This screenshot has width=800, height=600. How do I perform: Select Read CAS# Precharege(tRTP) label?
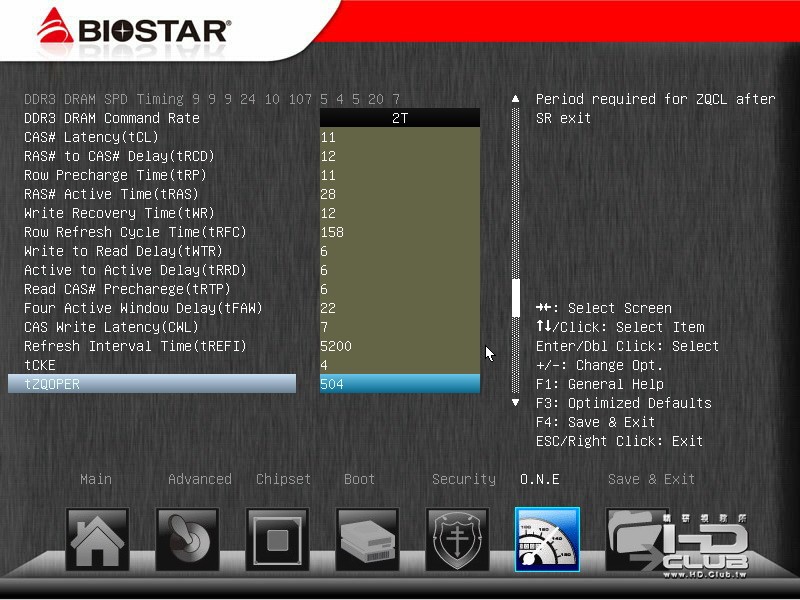(128, 289)
